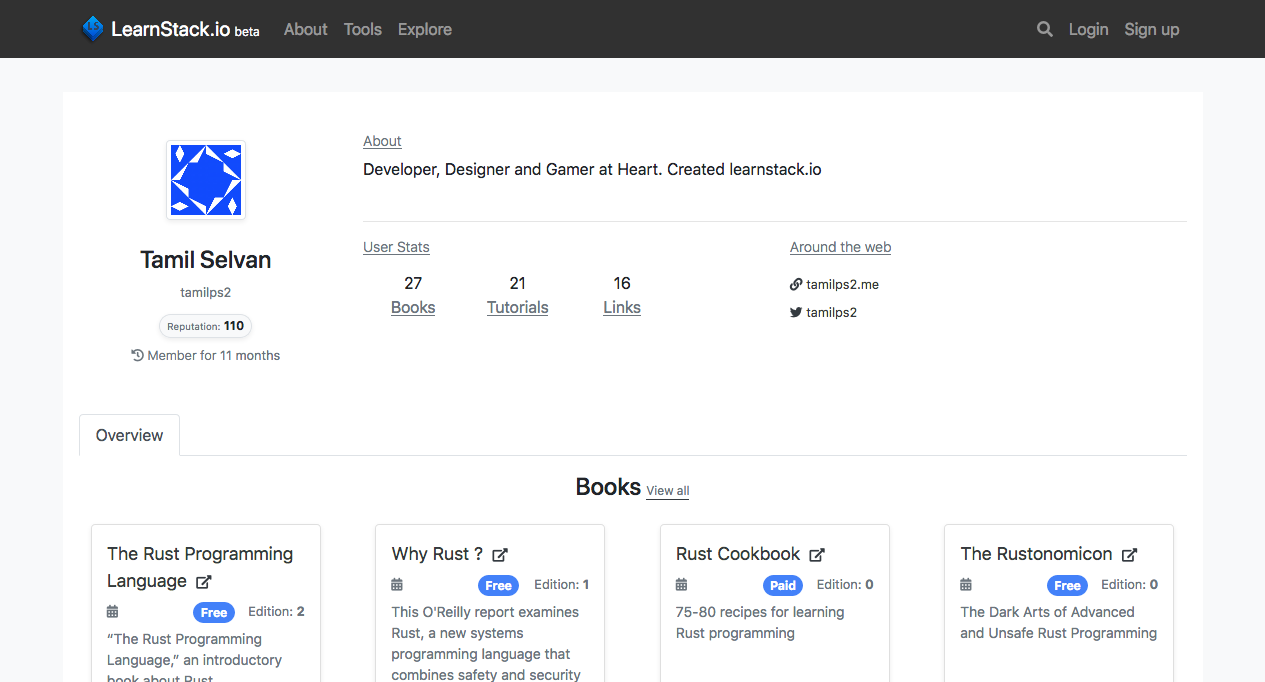Click View all next to Books heading
The image size is (1265, 682).
coord(667,491)
